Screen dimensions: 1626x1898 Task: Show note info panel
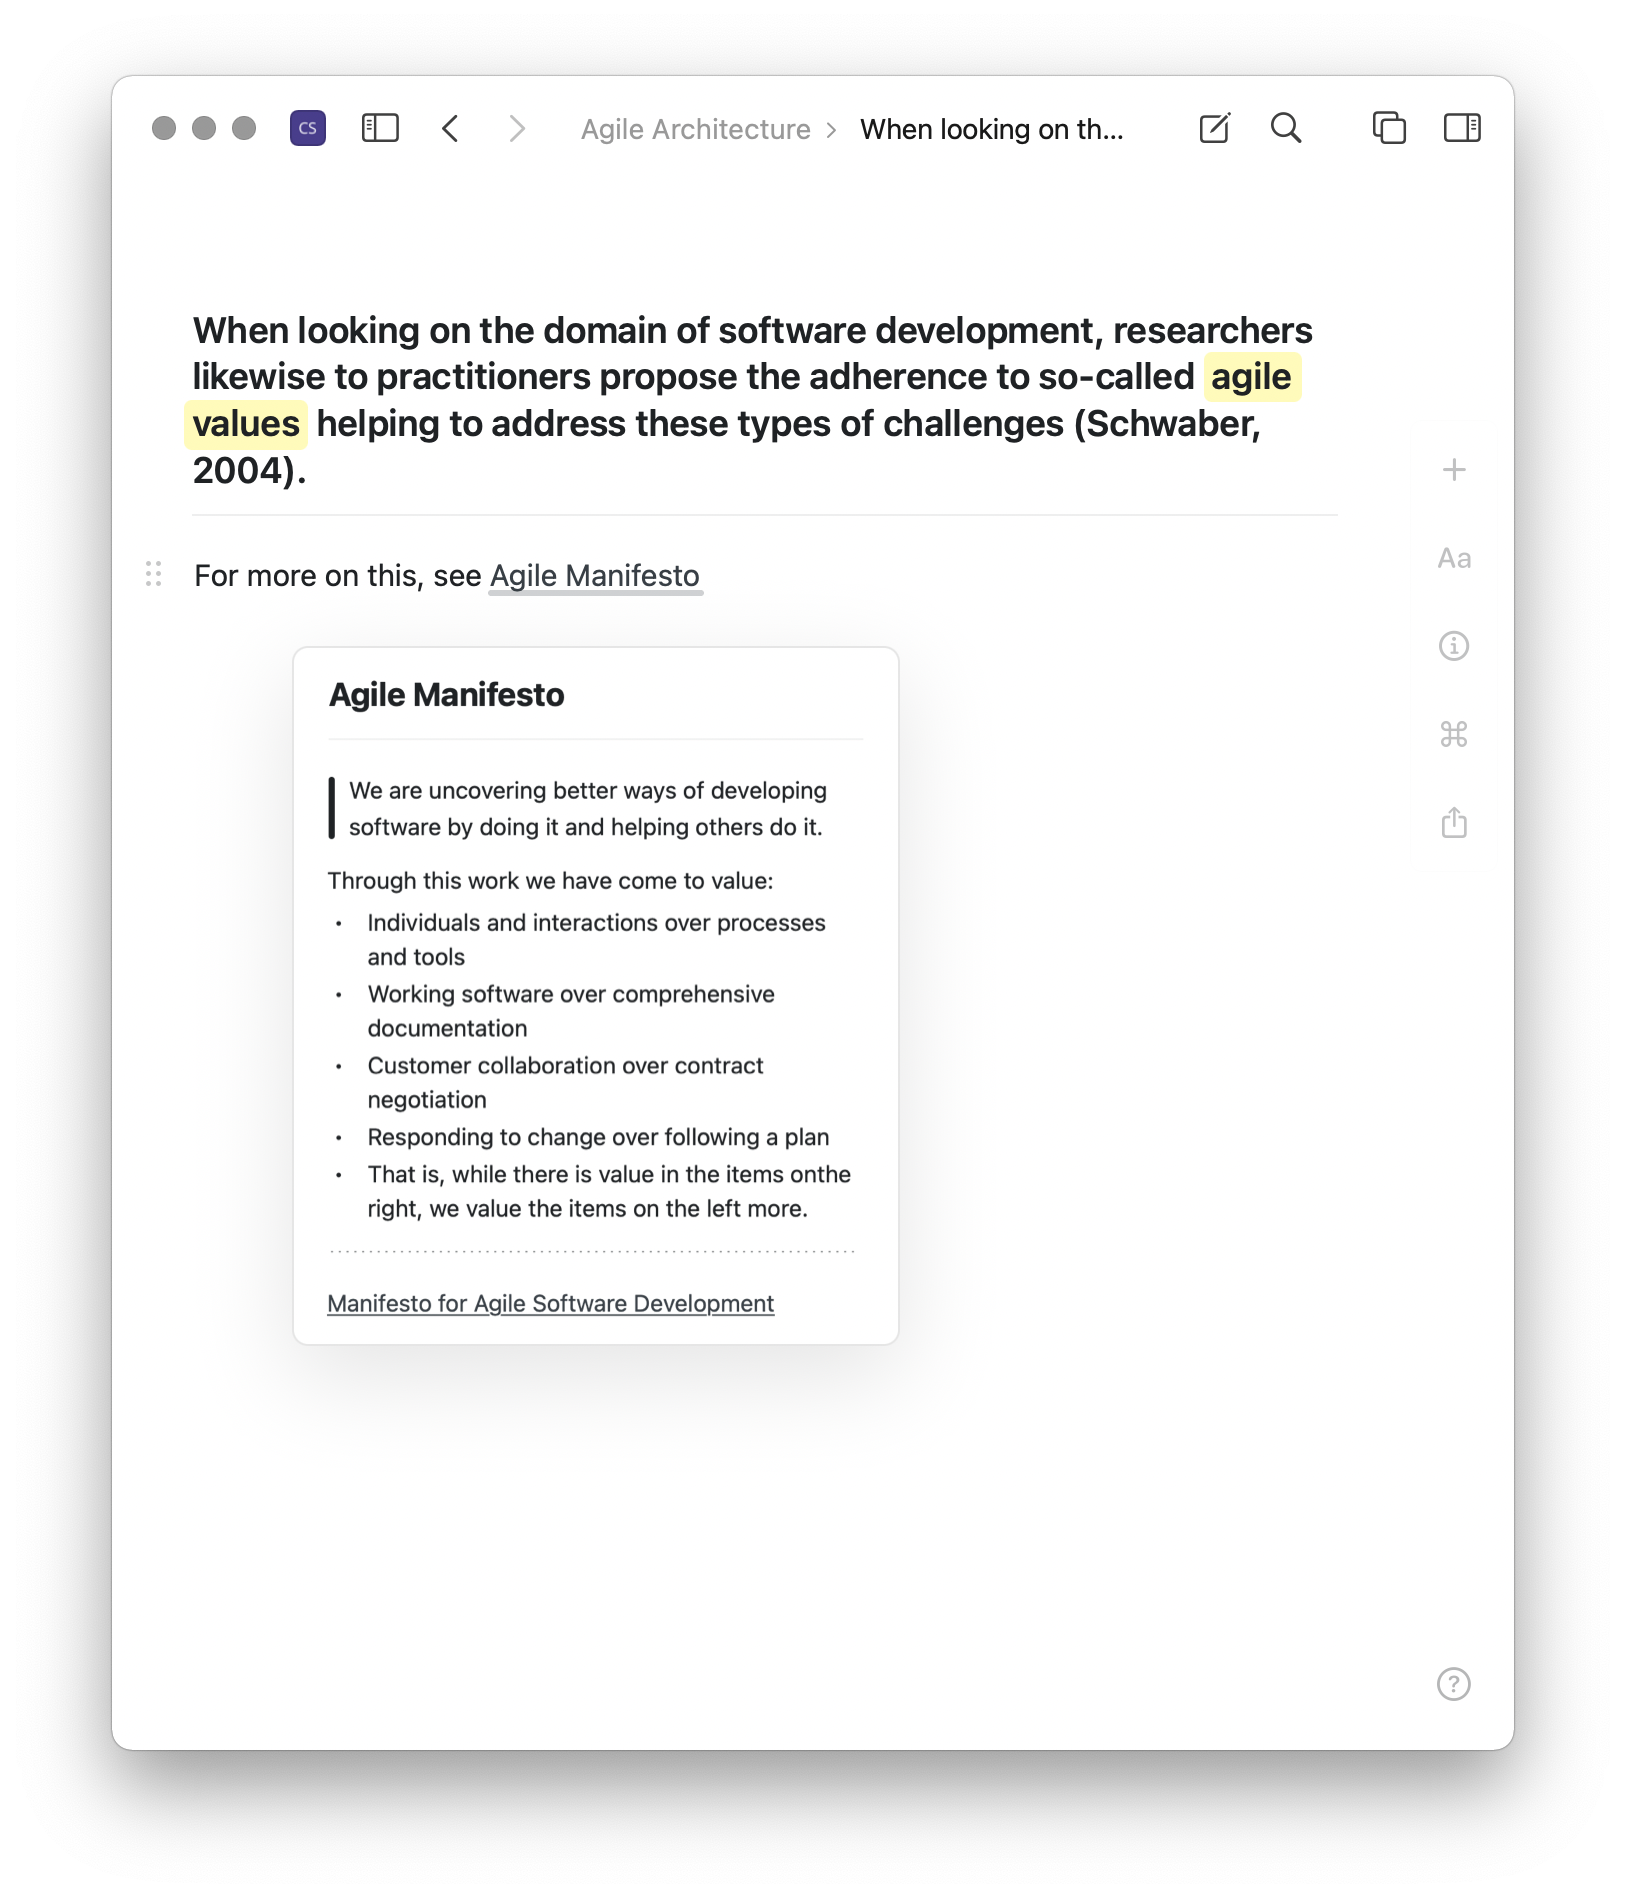1454,646
